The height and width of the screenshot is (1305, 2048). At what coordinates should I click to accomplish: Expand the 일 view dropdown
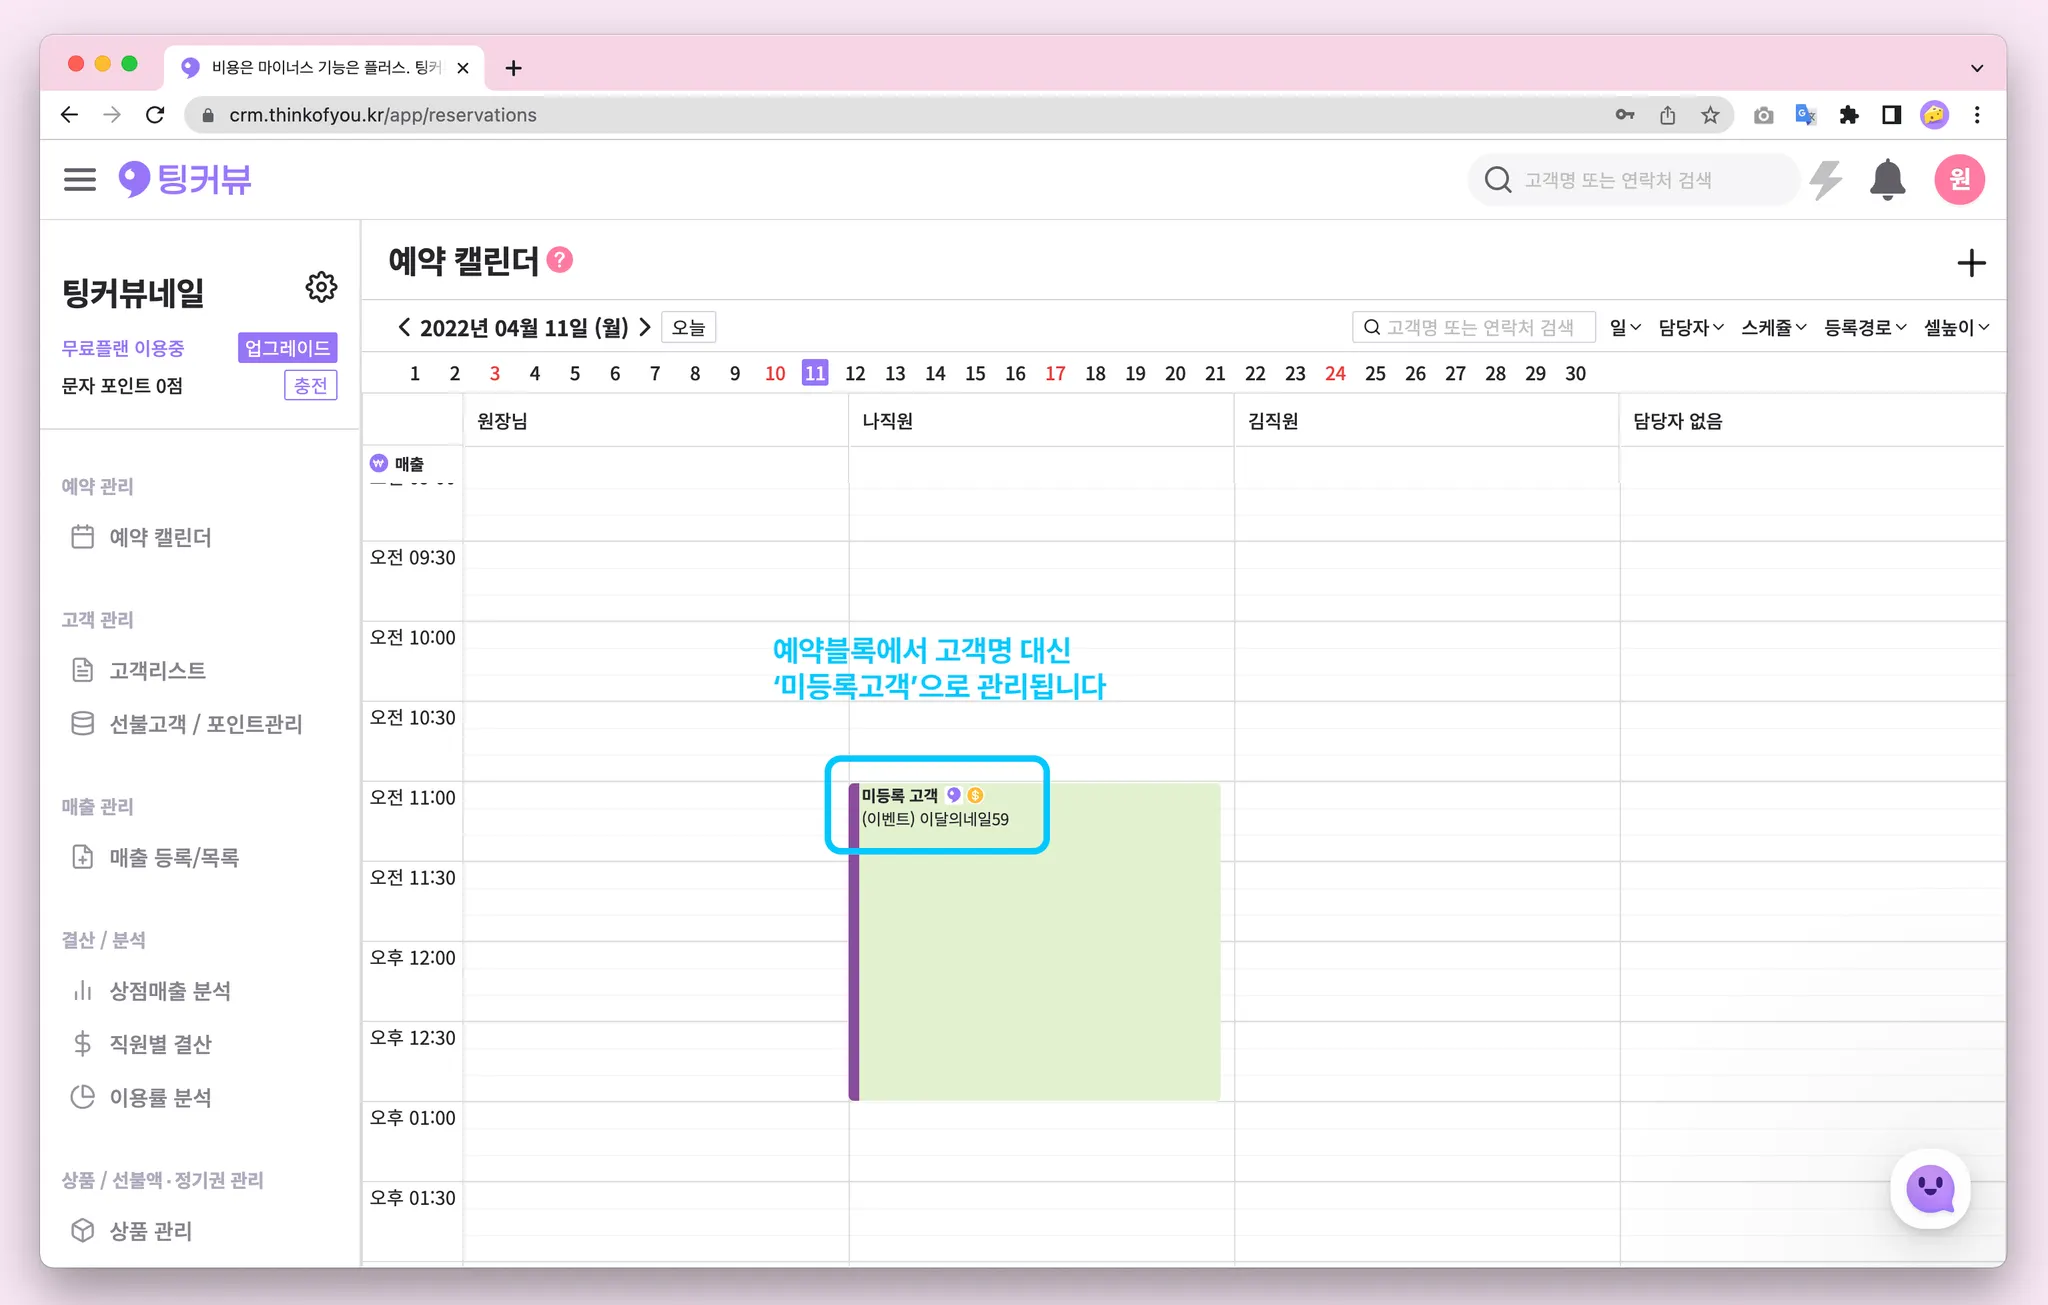1625,327
